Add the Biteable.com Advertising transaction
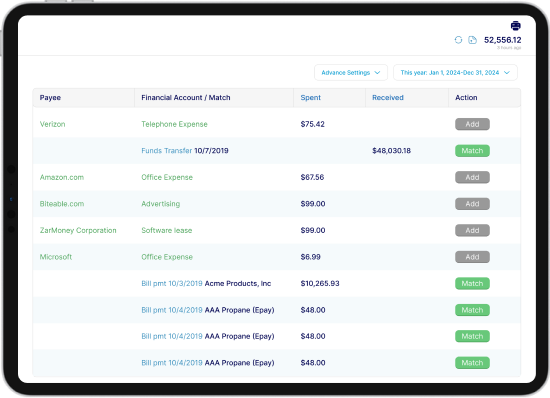550x398 pixels. point(472,204)
